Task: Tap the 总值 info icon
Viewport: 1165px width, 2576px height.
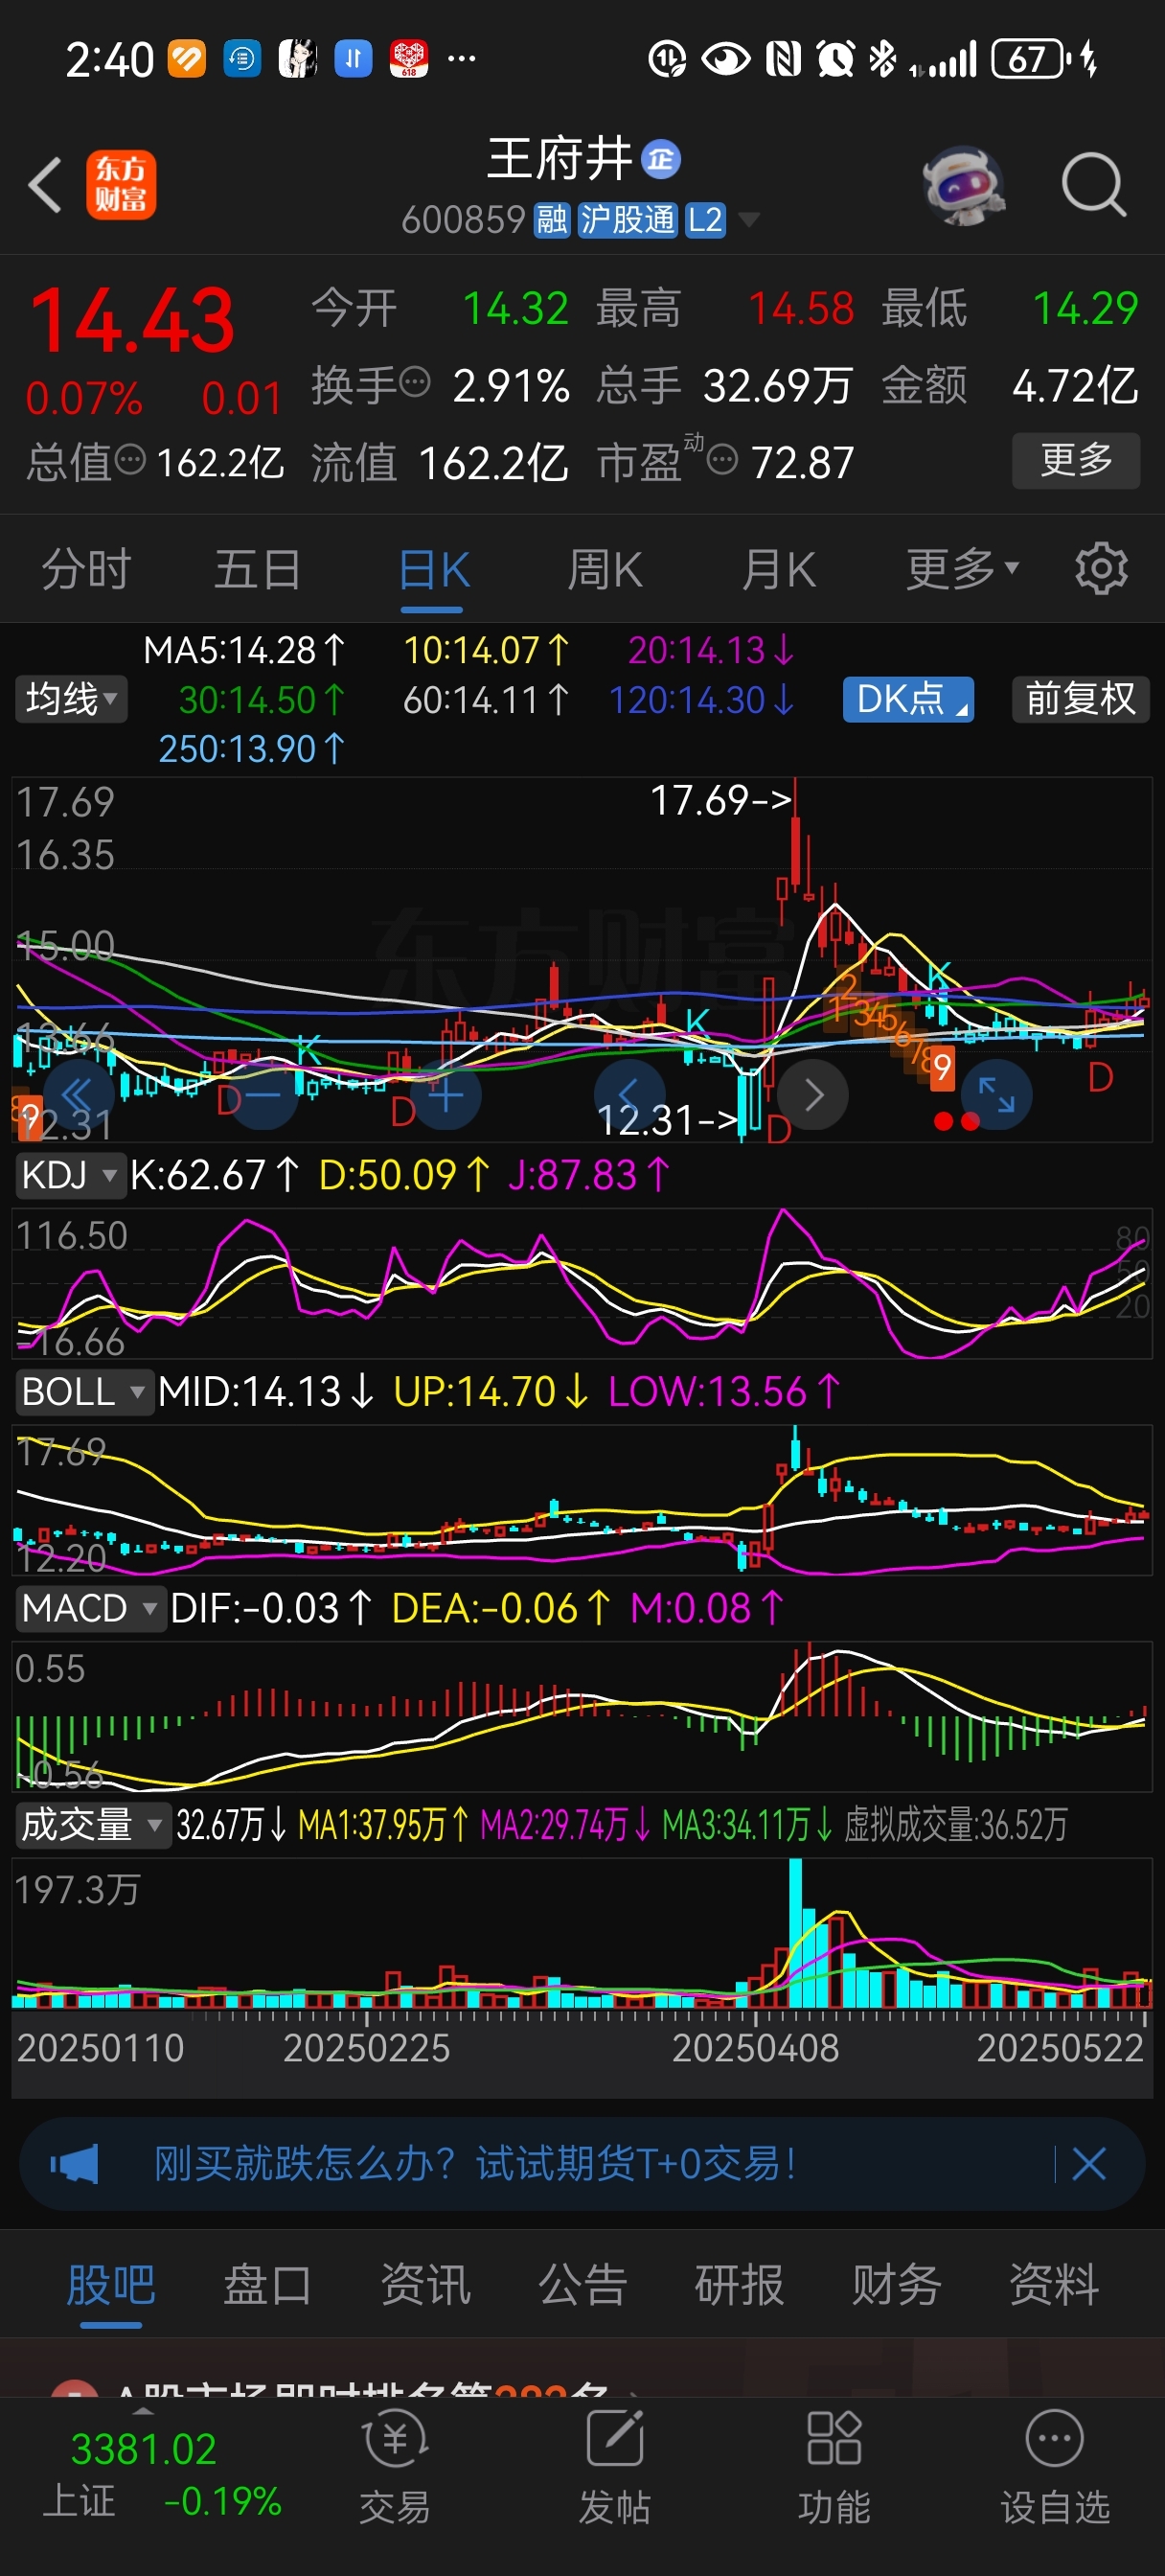Action: [131, 460]
